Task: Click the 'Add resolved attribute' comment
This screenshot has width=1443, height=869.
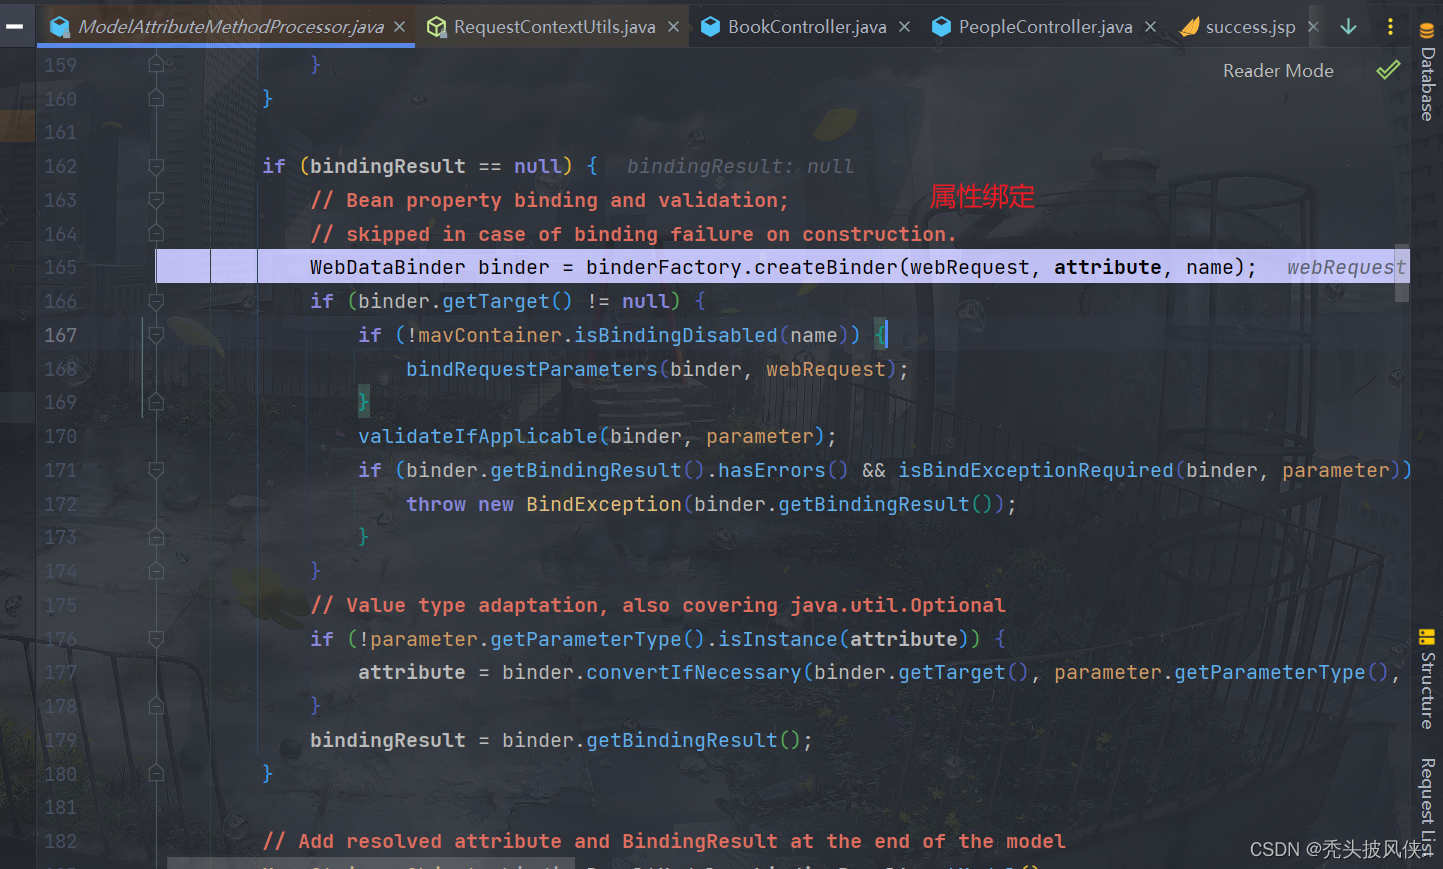Action: point(664,841)
